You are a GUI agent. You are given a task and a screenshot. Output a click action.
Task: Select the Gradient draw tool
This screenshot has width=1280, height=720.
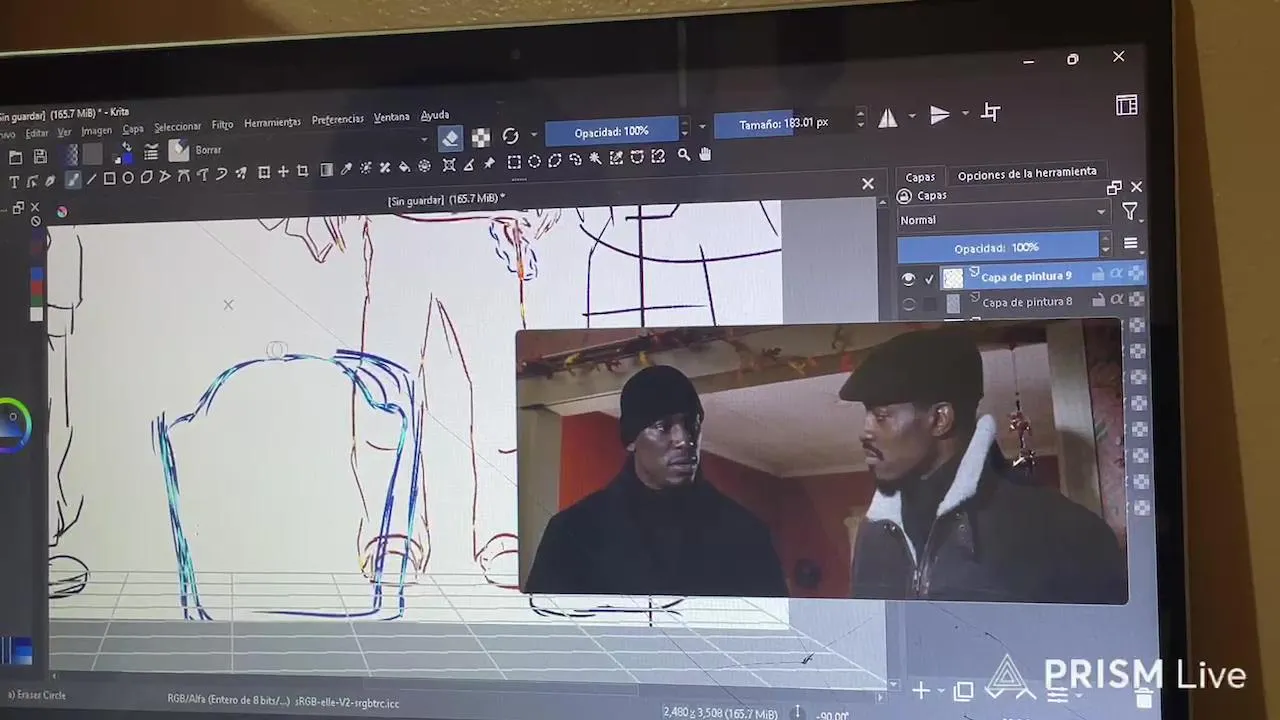[x=326, y=170]
